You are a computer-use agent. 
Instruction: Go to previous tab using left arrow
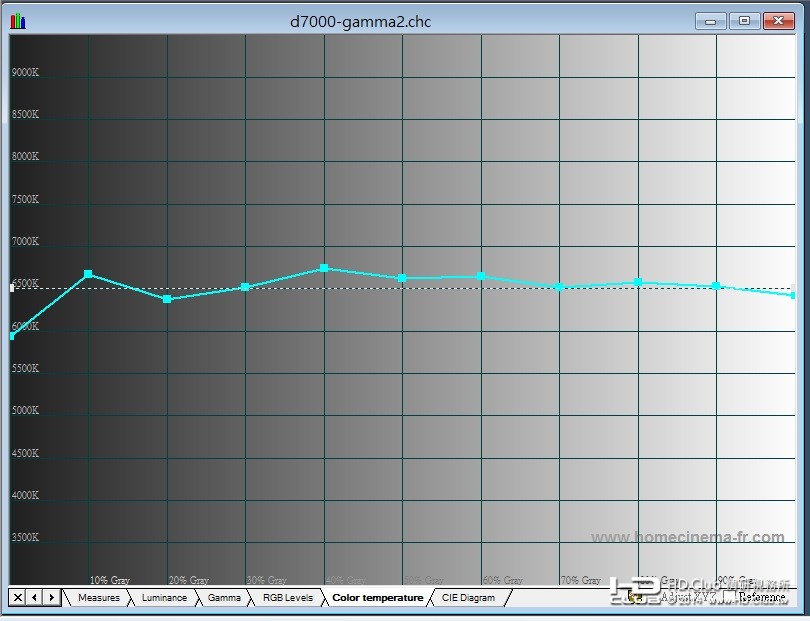click(35, 597)
